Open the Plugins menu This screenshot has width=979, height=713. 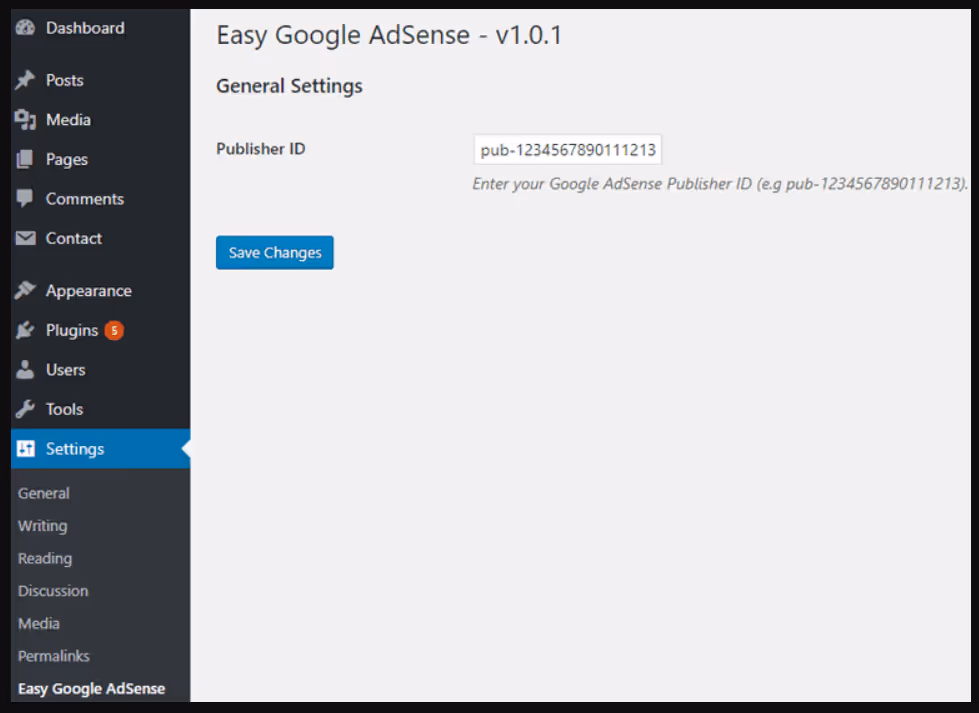click(72, 330)
